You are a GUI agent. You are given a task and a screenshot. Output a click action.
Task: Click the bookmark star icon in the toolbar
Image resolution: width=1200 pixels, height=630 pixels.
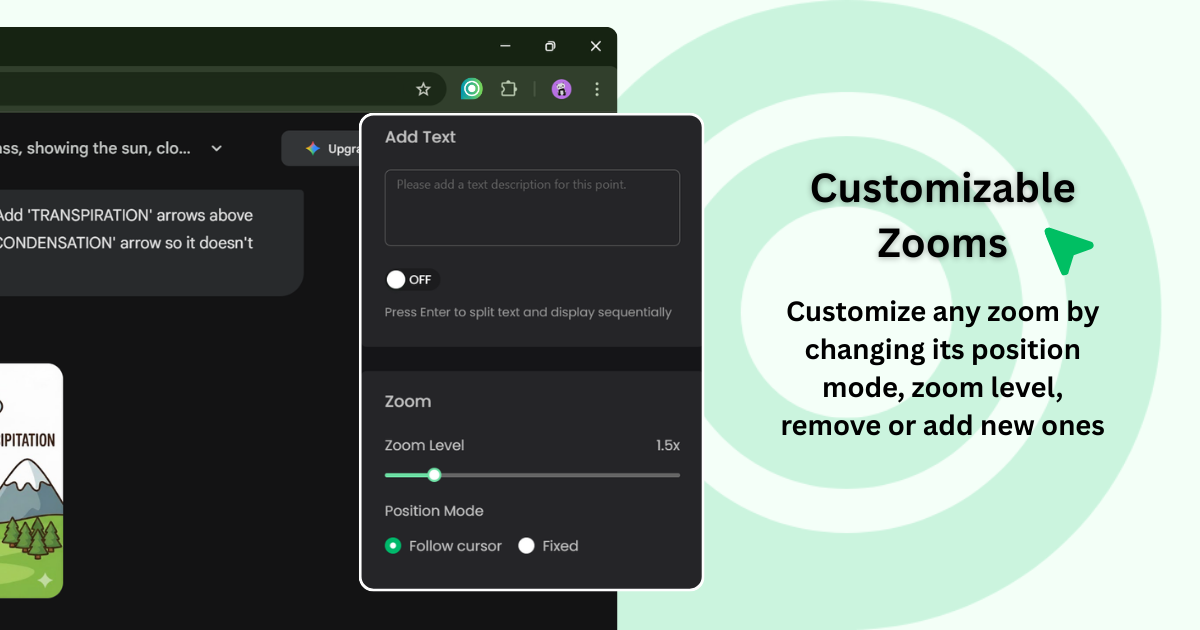(x=422, y=88)
